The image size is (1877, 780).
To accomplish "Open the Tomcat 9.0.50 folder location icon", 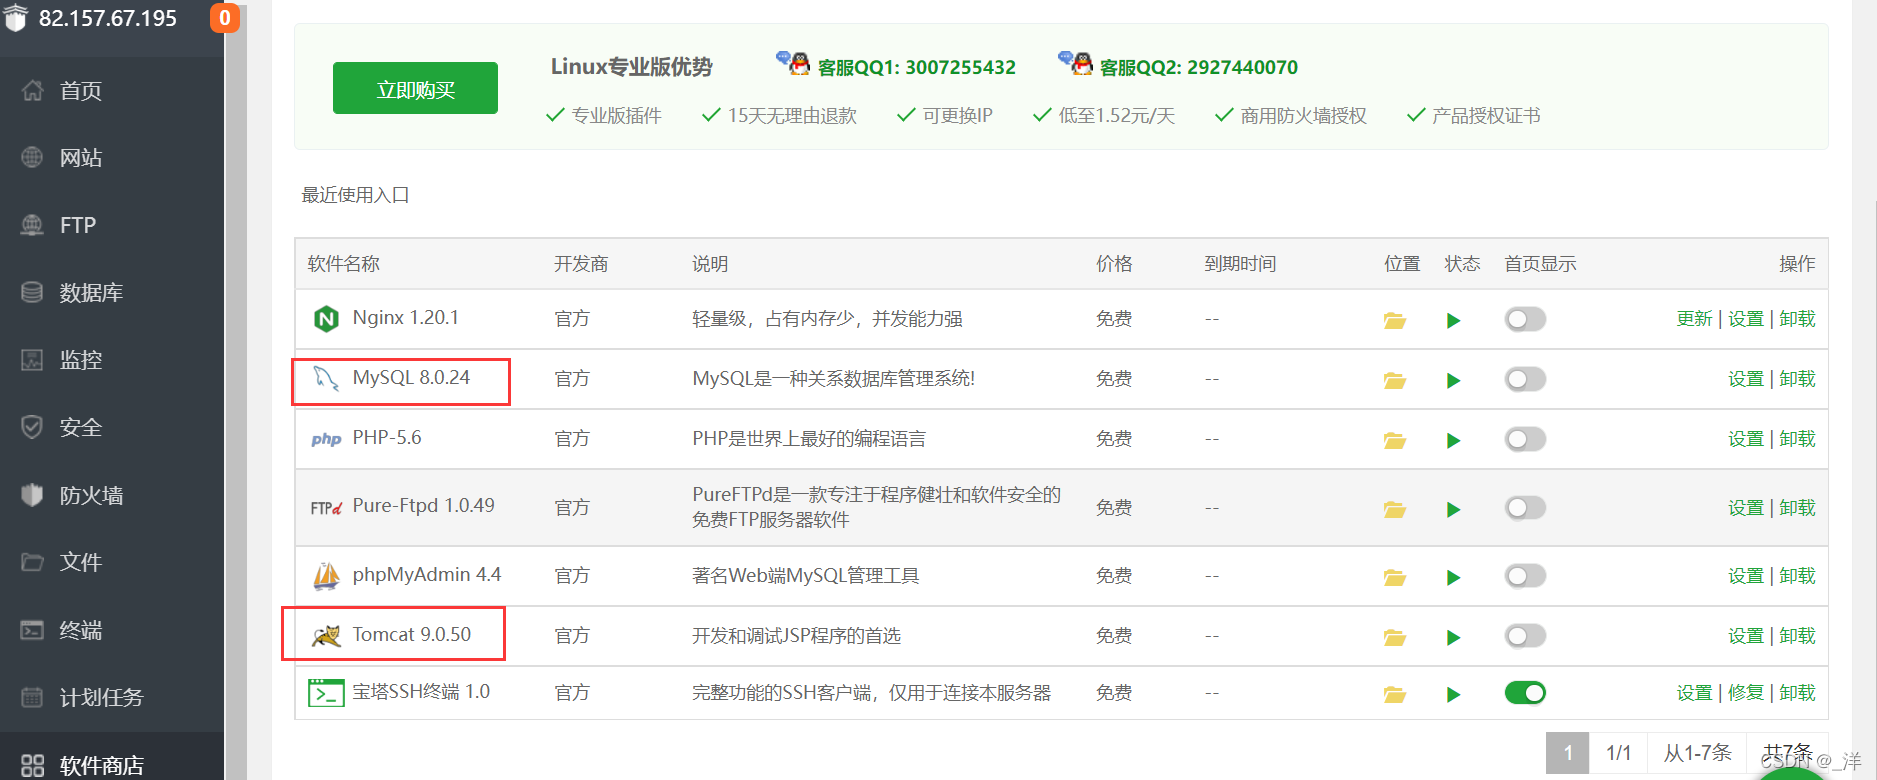I will click(1394, 637).
